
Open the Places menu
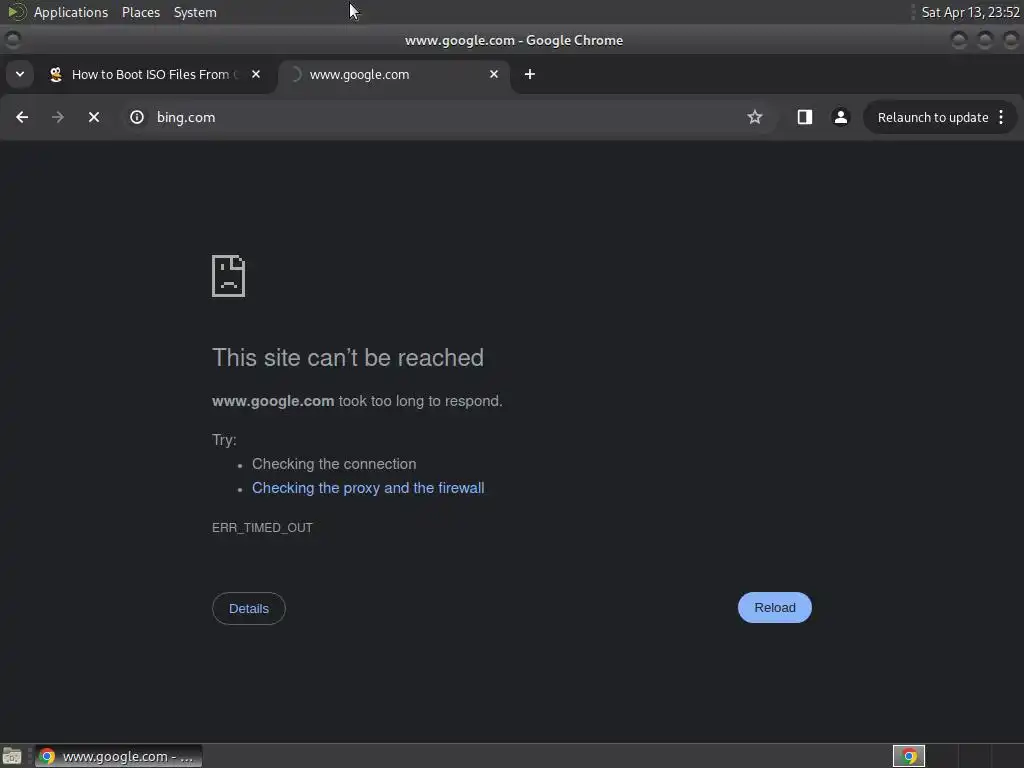[x=141, y=12]
